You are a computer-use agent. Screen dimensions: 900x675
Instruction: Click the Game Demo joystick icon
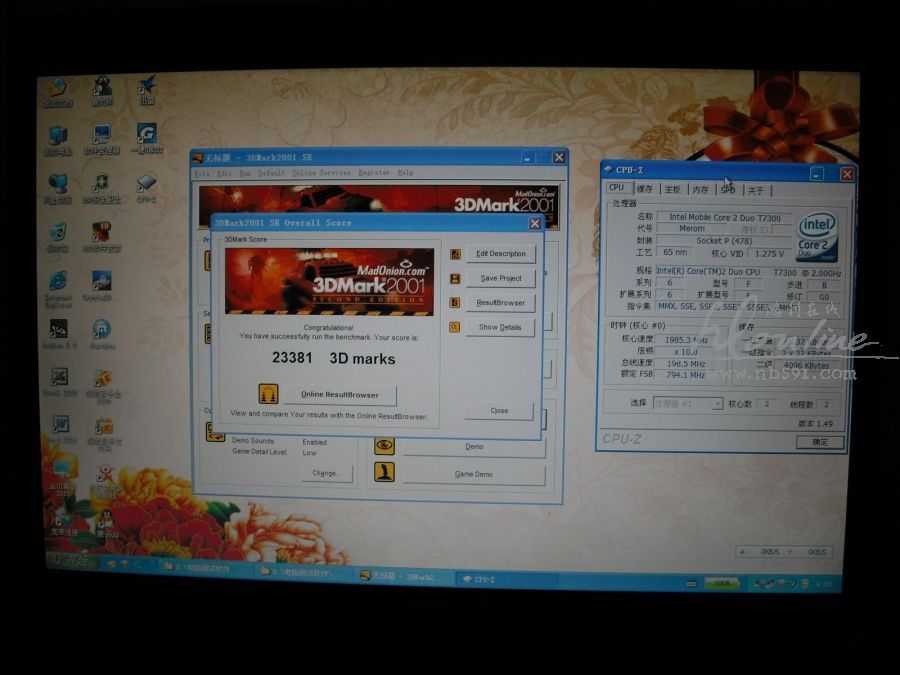pyautogui.click(x=384, y=473)
